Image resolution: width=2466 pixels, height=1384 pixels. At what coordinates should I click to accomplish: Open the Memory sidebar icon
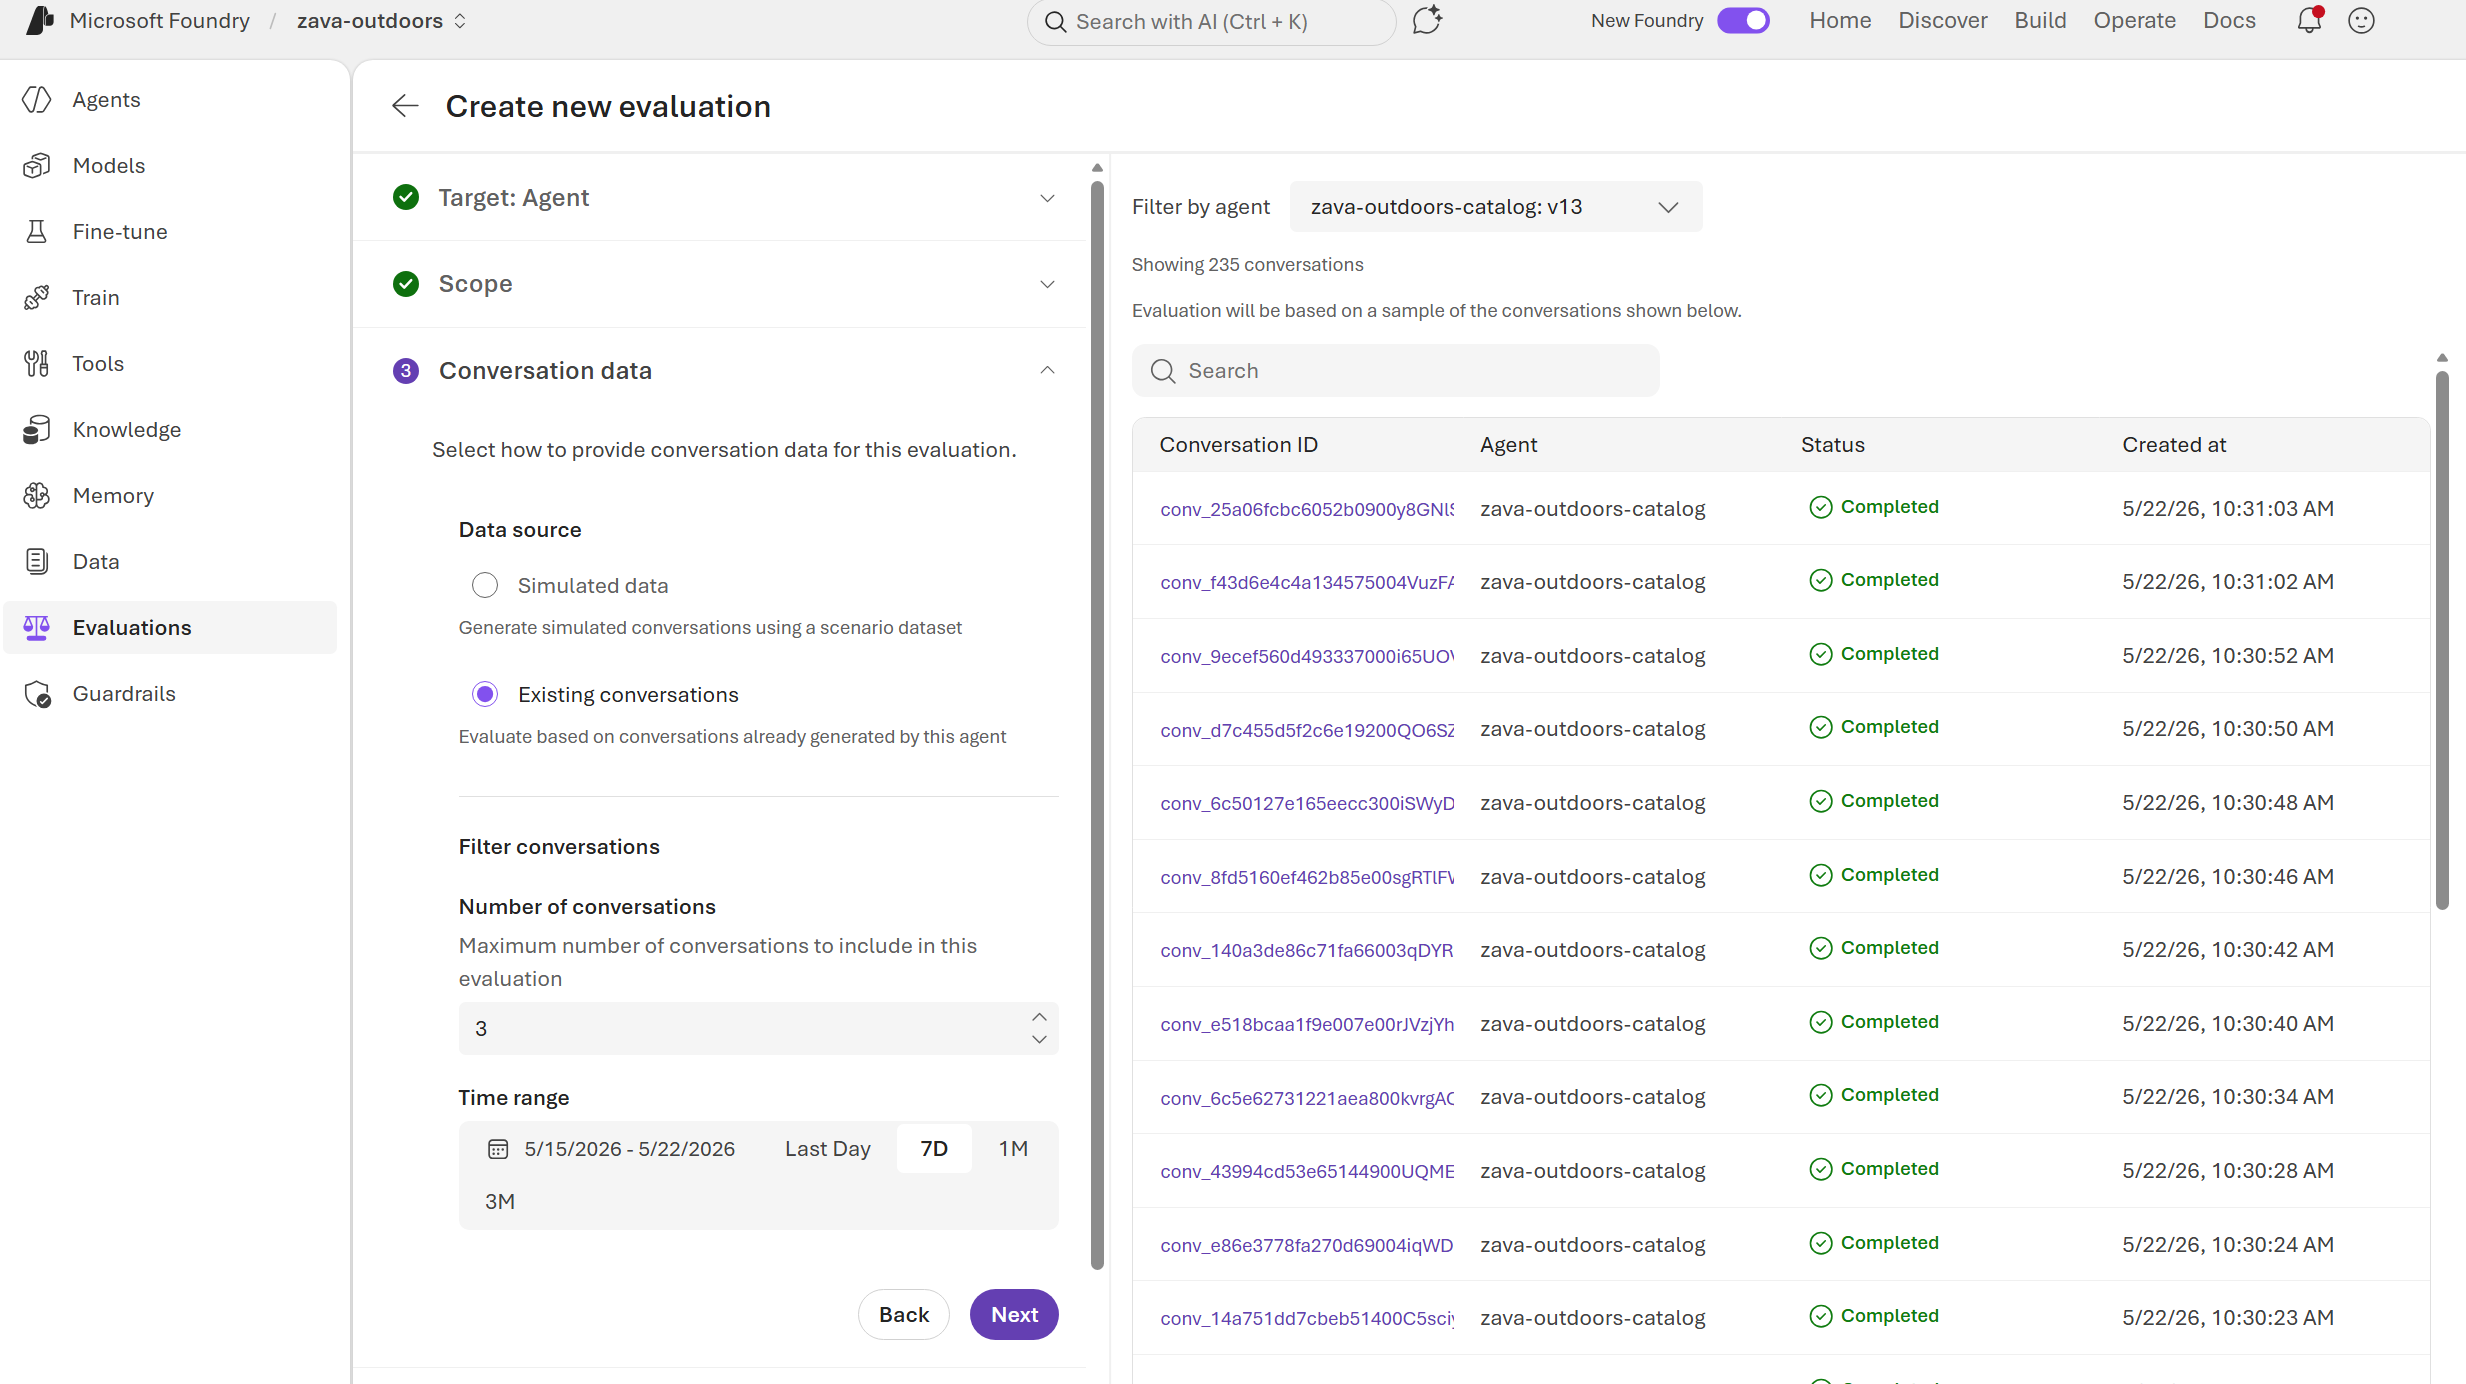coord(37,495)
